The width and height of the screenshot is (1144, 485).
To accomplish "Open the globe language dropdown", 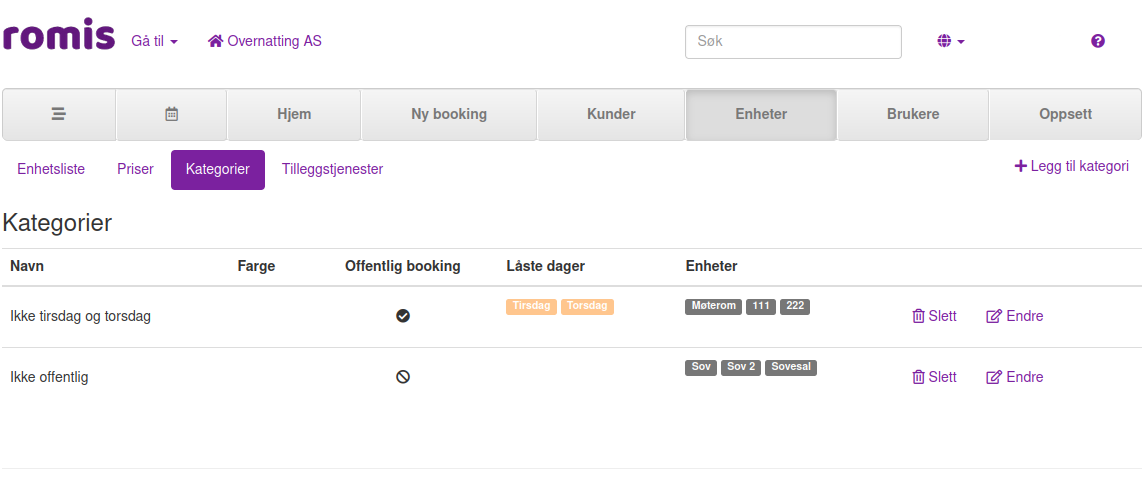I will pyautogui.click(x=951, y=42).
